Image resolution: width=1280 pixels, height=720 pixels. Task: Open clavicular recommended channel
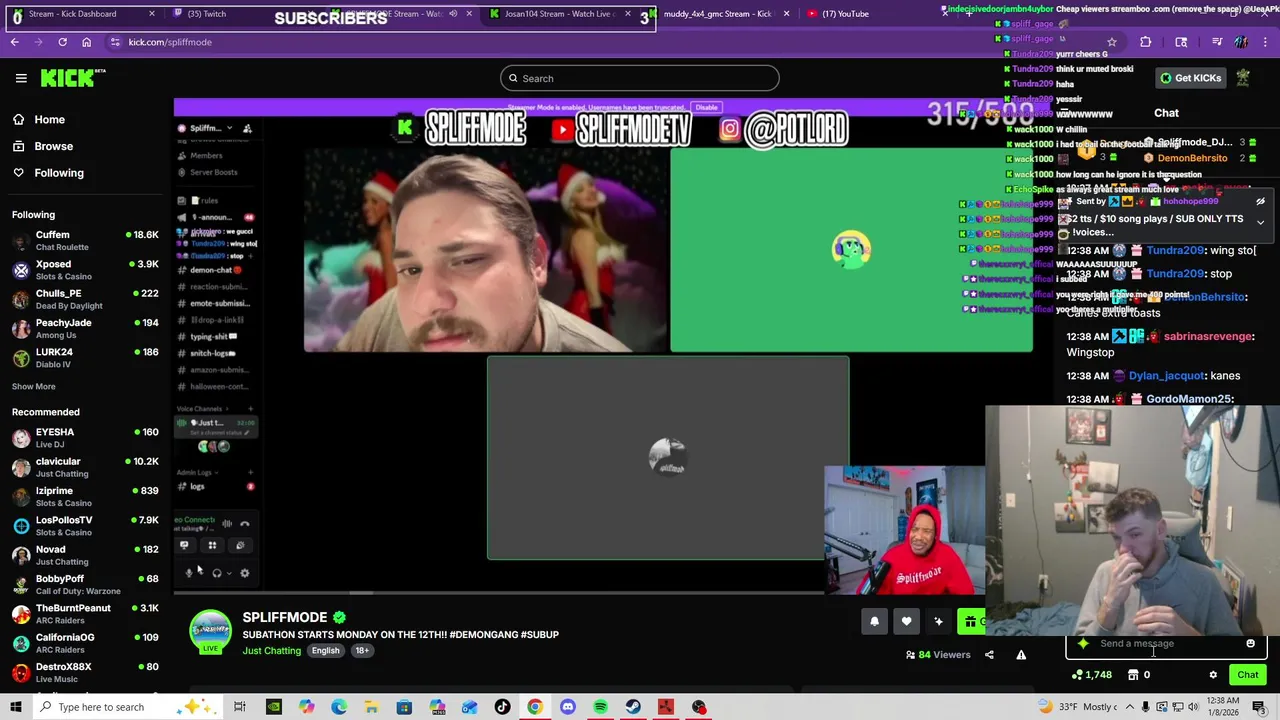[85, 467]
